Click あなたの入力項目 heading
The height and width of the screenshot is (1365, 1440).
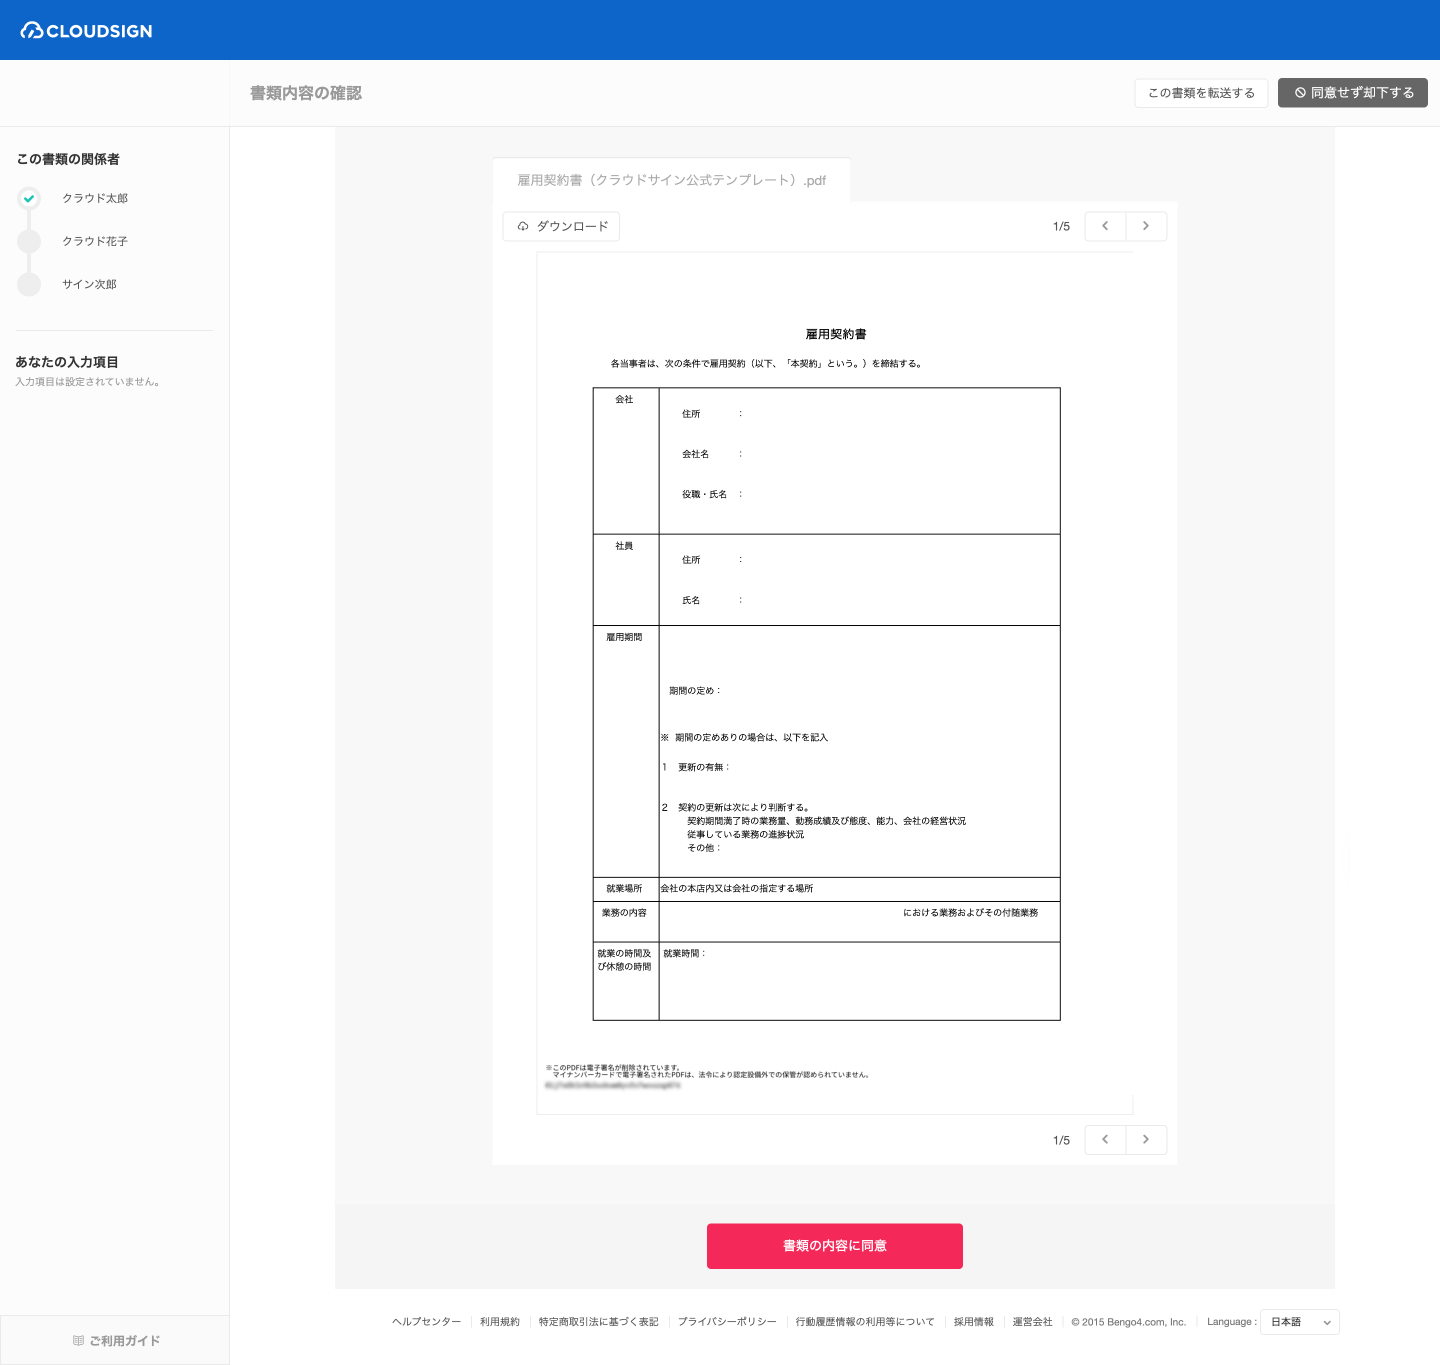point(67,362)
